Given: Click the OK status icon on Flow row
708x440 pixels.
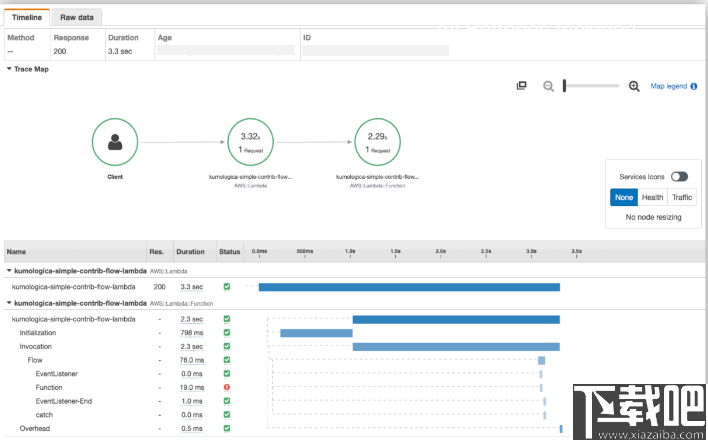Looking at the screenshot, I should tap(227, 360).
